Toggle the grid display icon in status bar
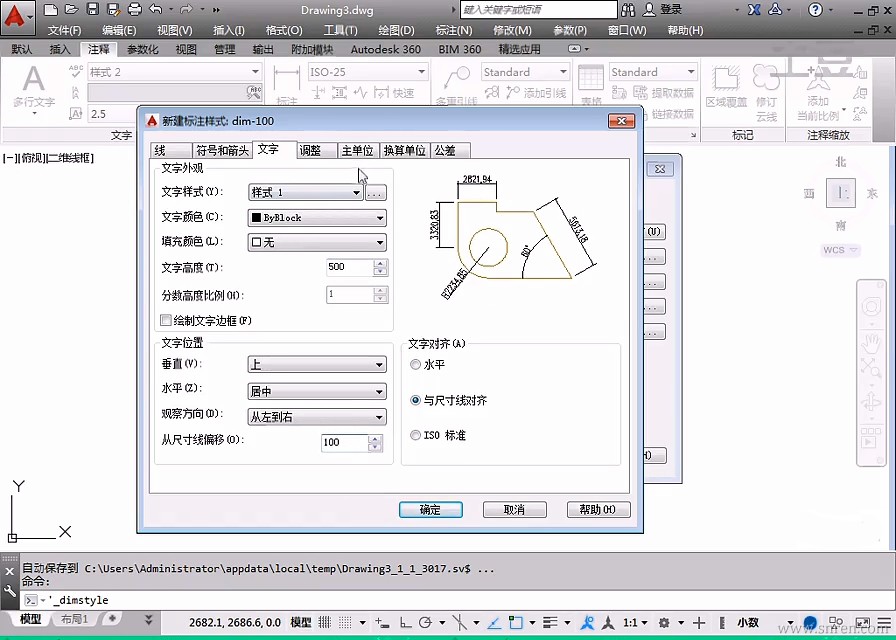 point(325,622)
